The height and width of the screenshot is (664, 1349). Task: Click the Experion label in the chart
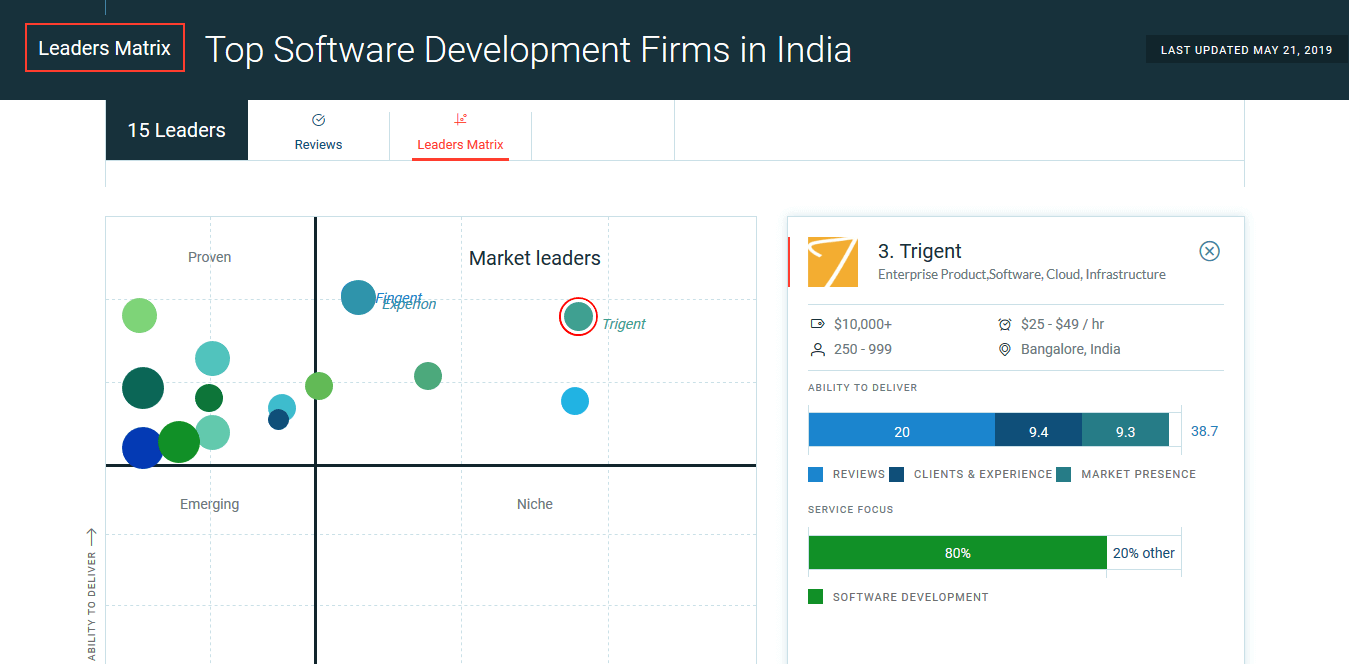pos(410,305)
